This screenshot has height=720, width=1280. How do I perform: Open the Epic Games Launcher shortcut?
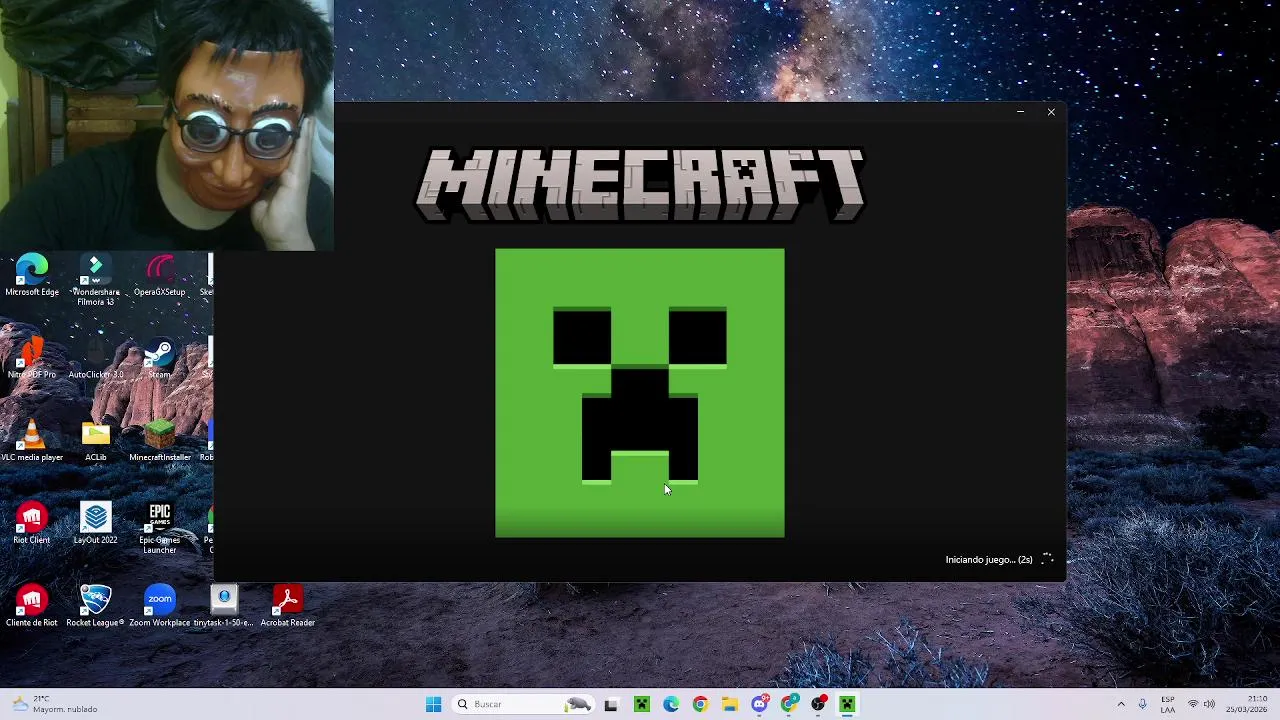coord(160,528)
